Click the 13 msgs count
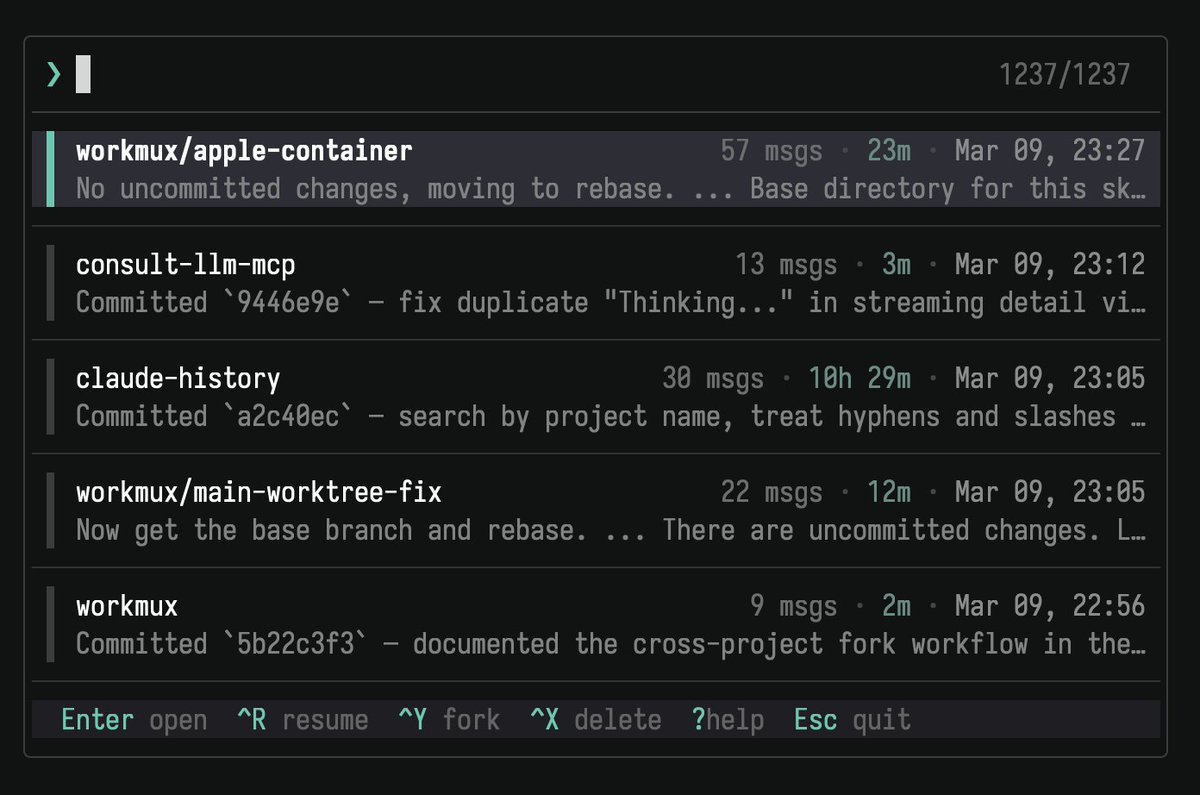Viewport: 1200px width, 795px height. tap(787, 265)
